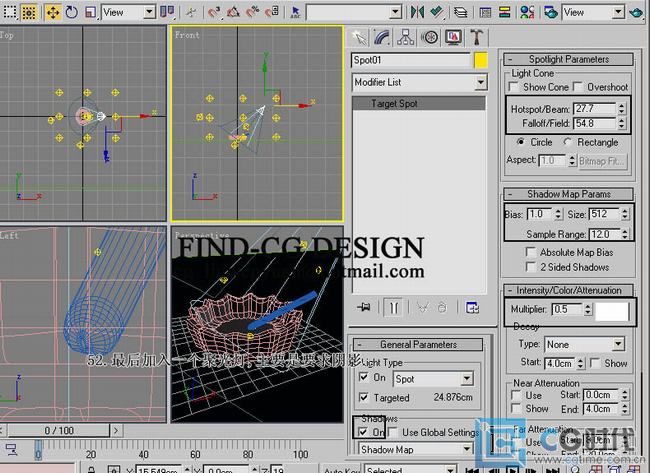Activate the Select and Move tool
Screen dimensions: 650x473
pyautogui.click(x=53, y=12)
